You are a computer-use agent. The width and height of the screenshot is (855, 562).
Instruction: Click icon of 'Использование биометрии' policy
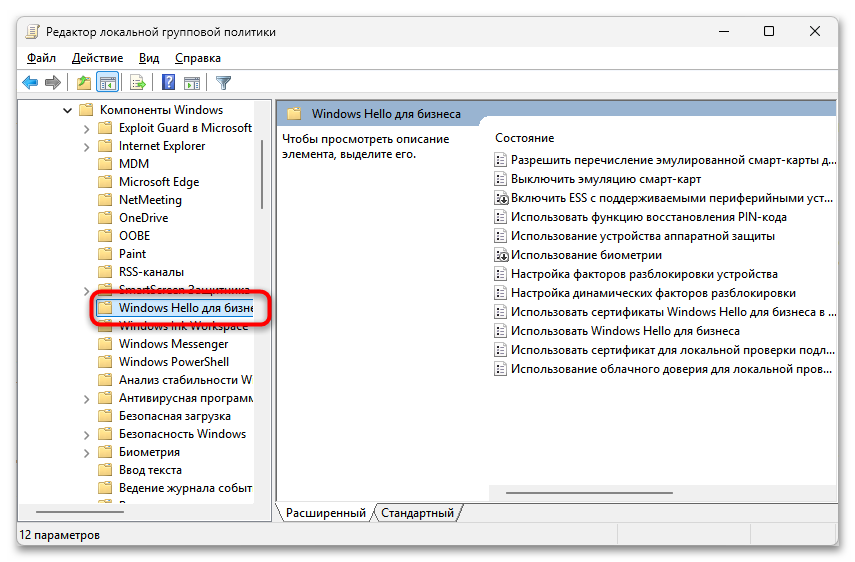pos(501,255)
